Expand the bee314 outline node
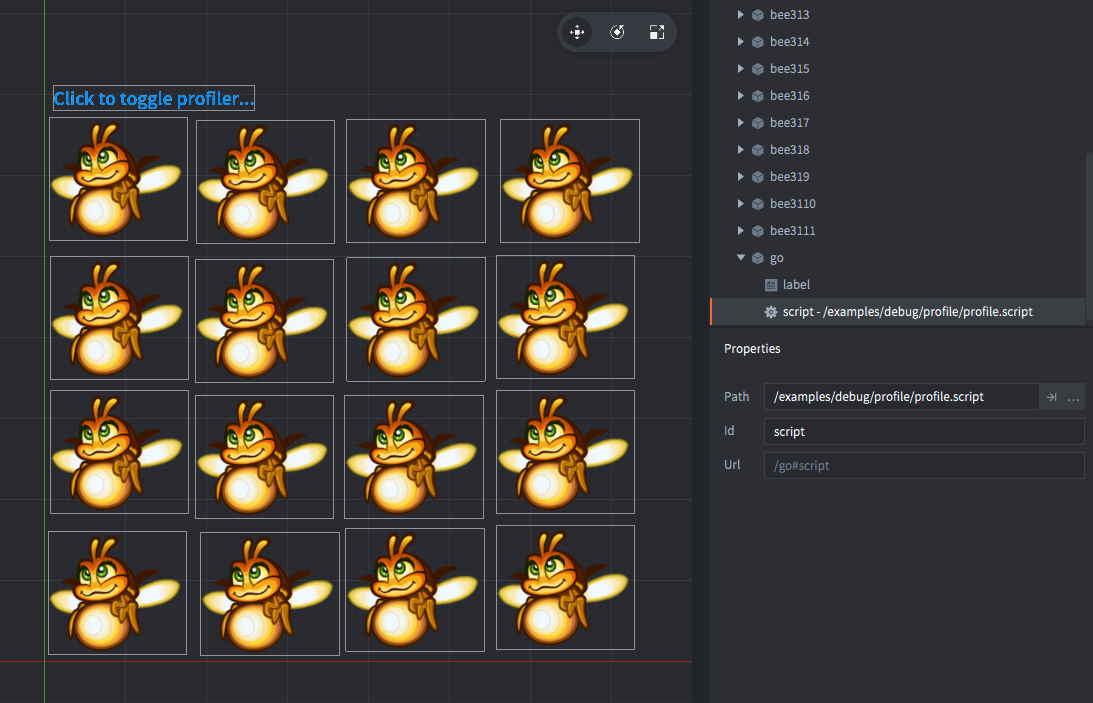Screen dimensions: 1093x703 (x=741, y=42)
